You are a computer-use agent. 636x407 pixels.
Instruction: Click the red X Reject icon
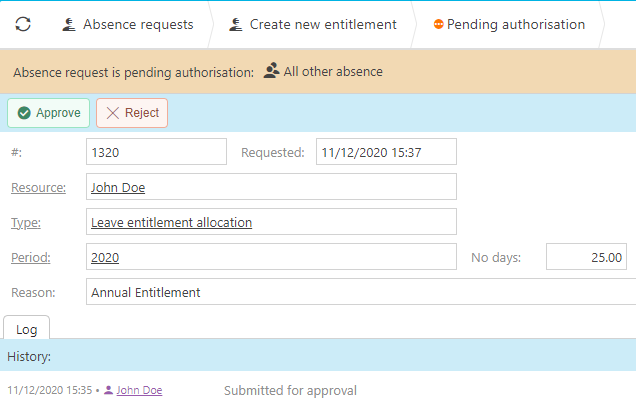(112, 113)
